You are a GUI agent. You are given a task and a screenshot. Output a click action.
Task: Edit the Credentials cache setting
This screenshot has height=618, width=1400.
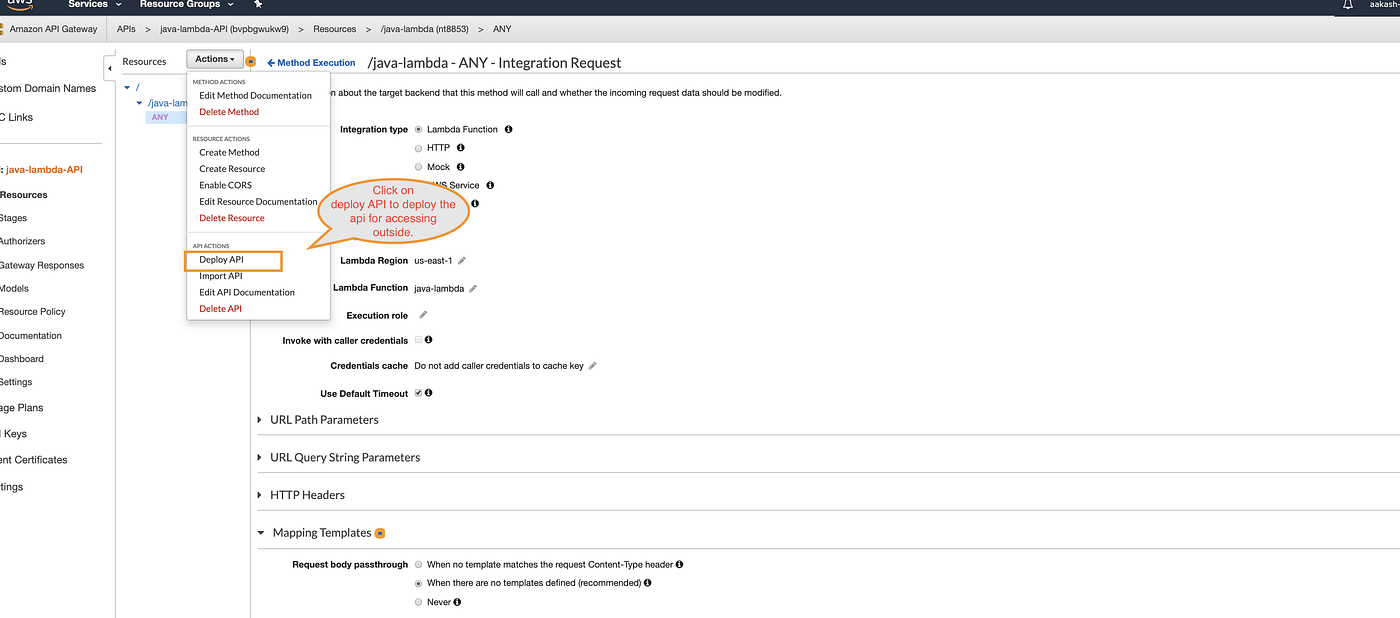[592, 365]
